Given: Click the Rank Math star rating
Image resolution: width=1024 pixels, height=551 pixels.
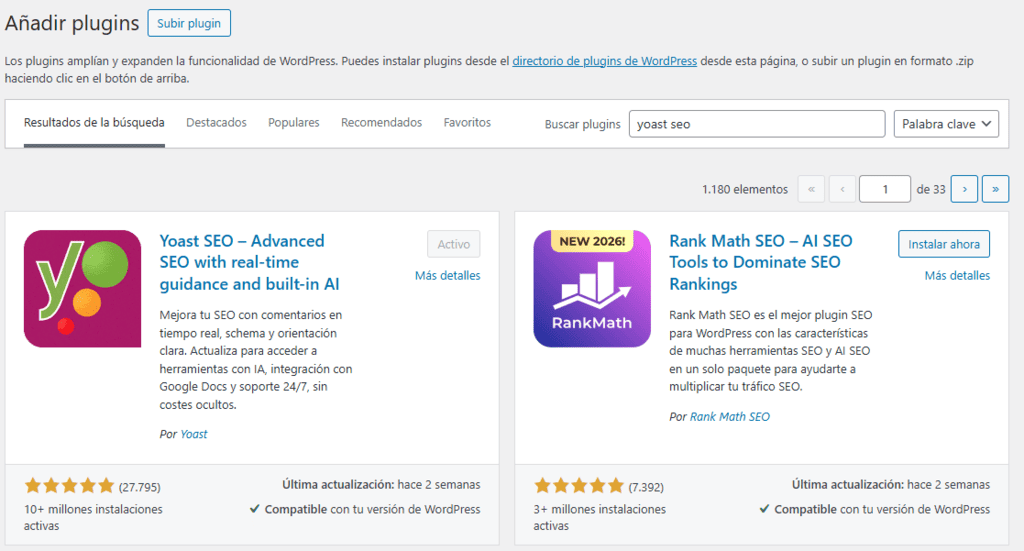Looking at the screenshot, I should [579, 486].
